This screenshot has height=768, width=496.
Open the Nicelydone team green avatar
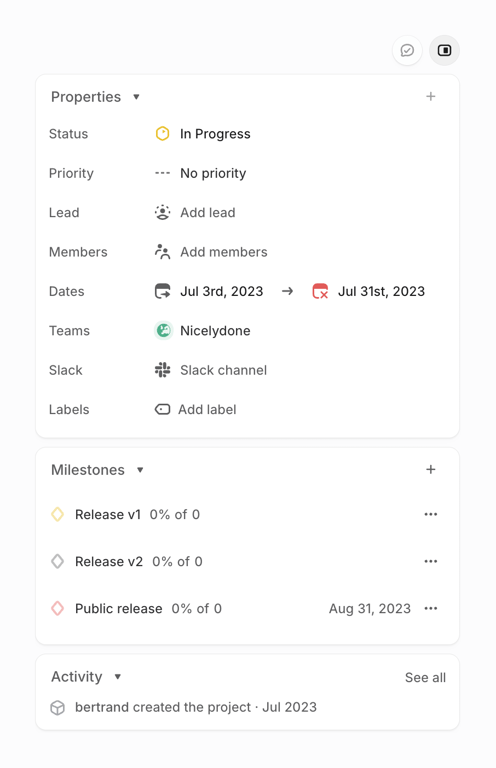(x=163, y=331)
